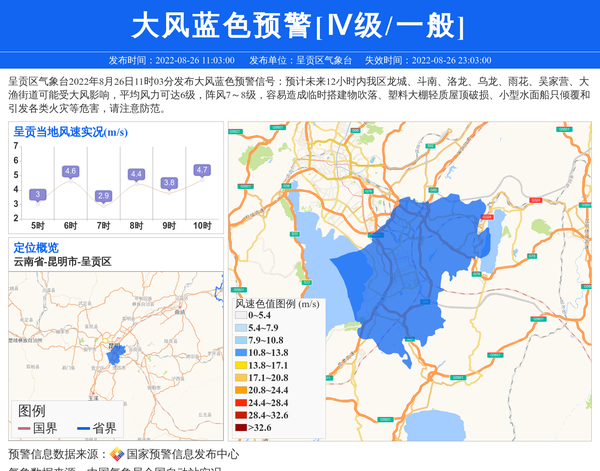Click the 4.6 wind speed marker at 6时
The image size is (600, 471).
70,172
